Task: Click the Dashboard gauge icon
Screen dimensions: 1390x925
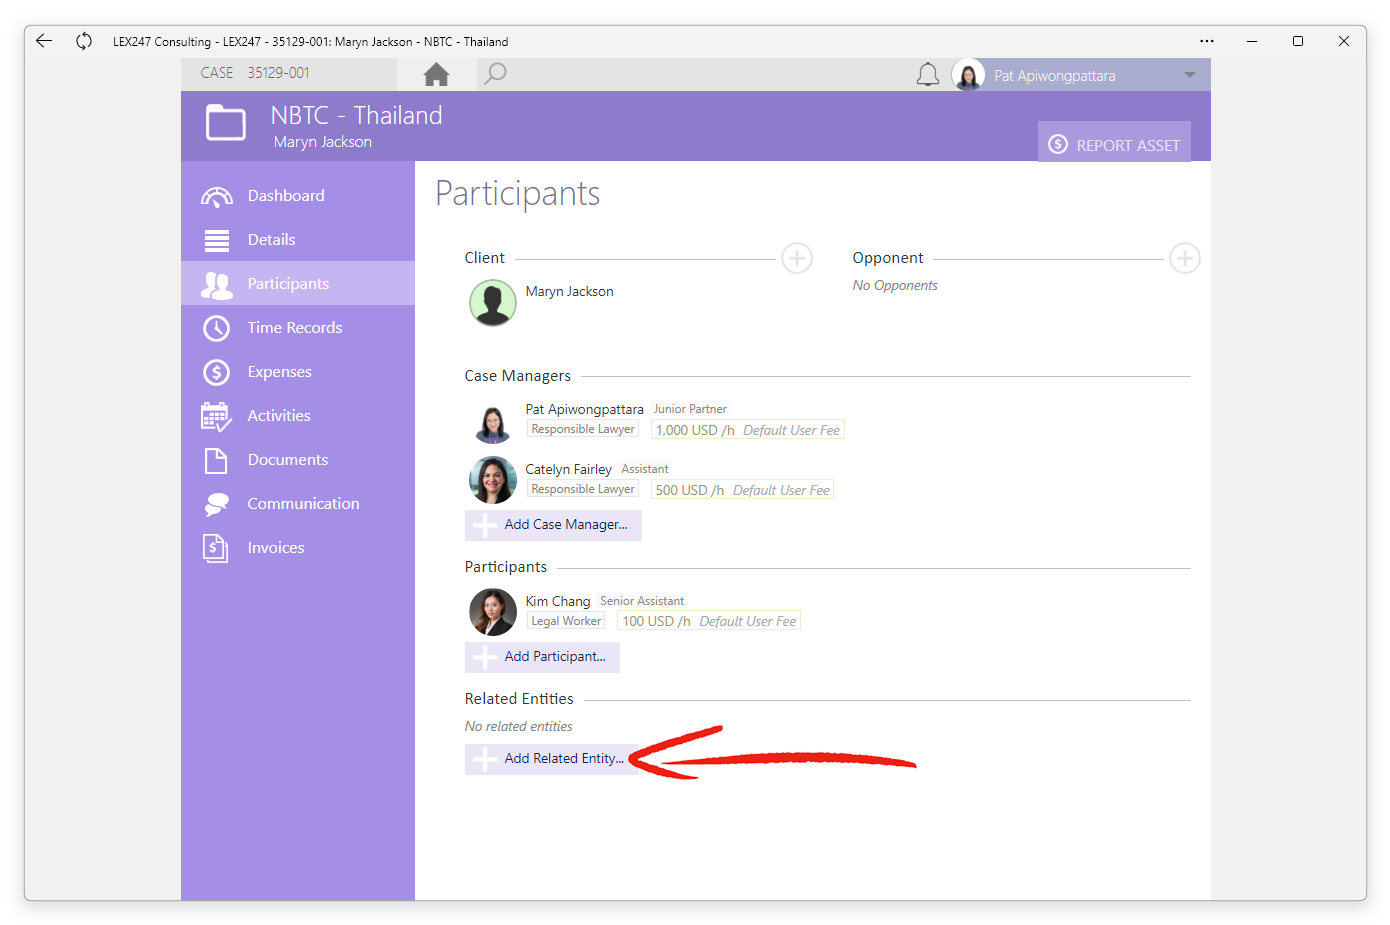Action: (217, 196)
